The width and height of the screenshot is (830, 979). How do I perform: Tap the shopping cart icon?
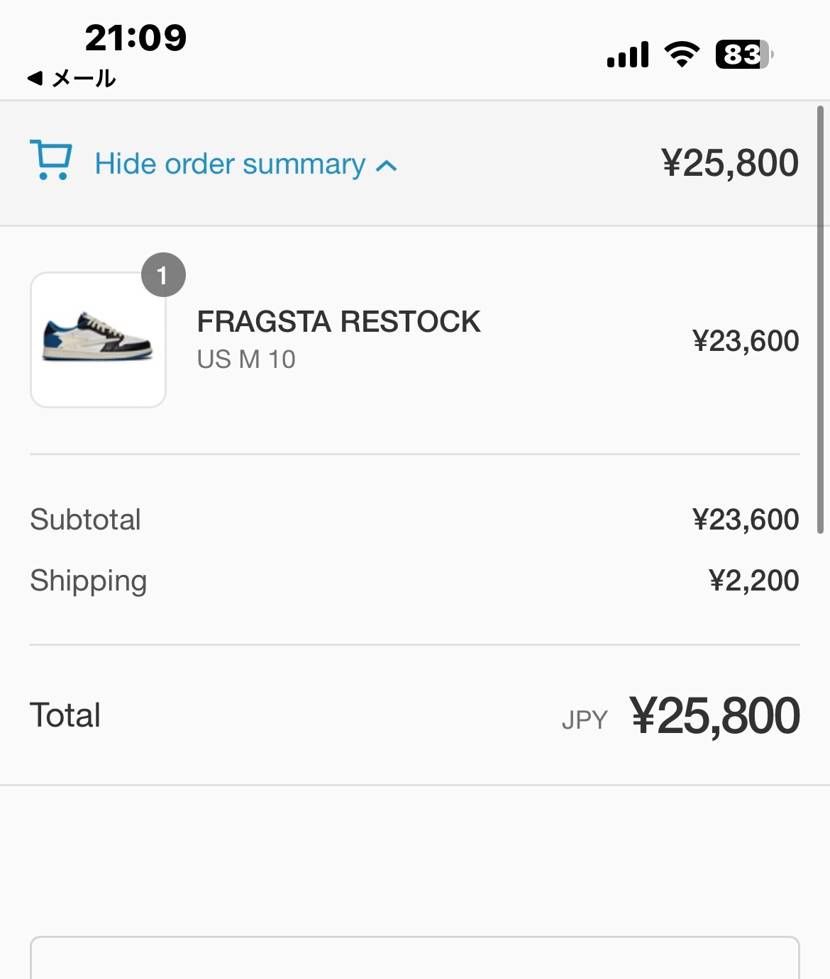(x=51, y=161)
